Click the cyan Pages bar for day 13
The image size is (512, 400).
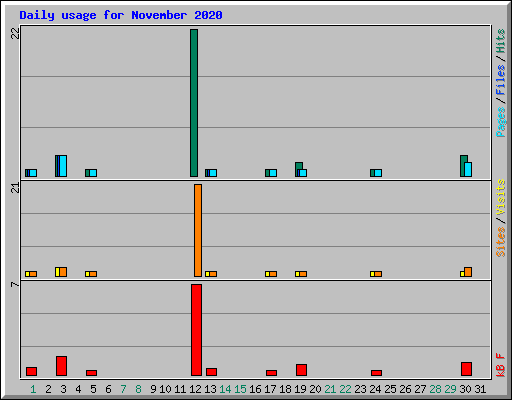tap(213, 173)
